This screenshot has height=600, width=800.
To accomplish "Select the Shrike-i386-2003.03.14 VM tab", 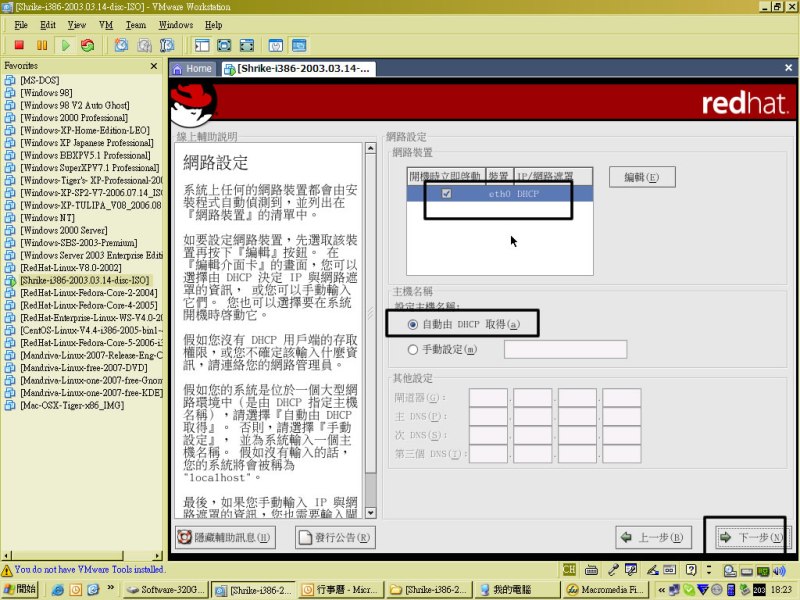I will (298, 69).
